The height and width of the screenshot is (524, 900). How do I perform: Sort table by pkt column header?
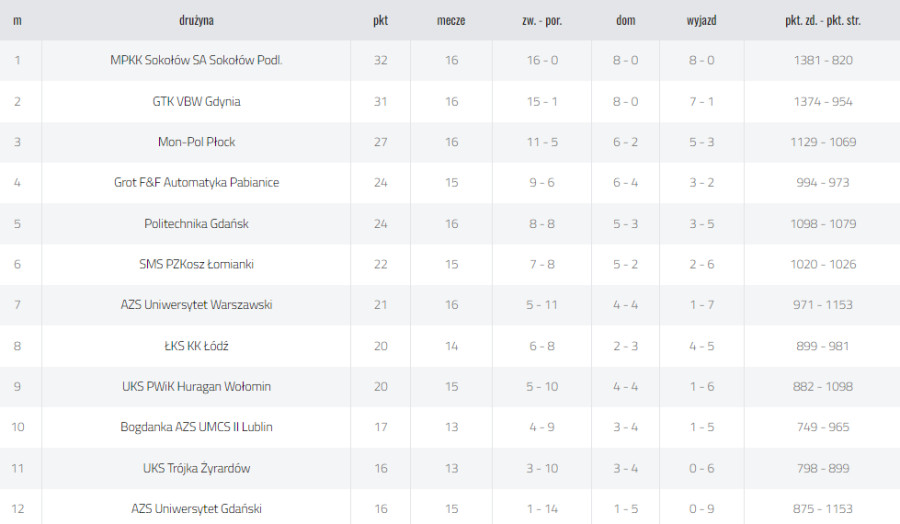click(x=381, y=21)
